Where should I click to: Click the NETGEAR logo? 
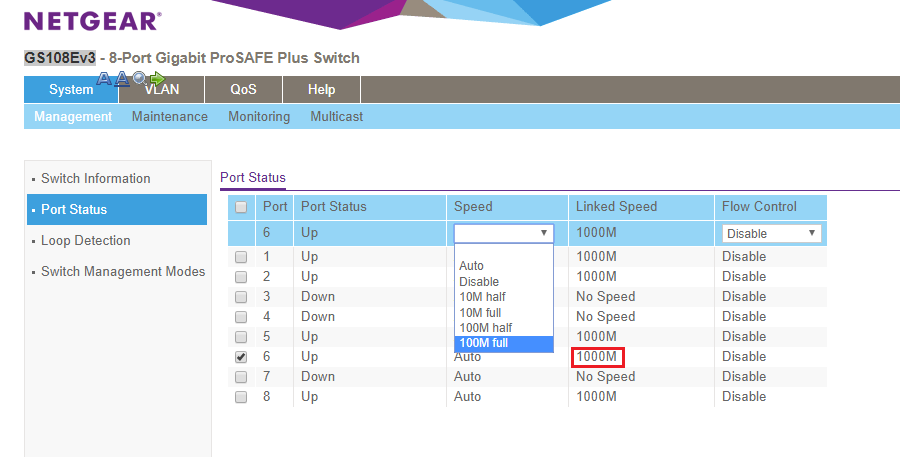92,21
